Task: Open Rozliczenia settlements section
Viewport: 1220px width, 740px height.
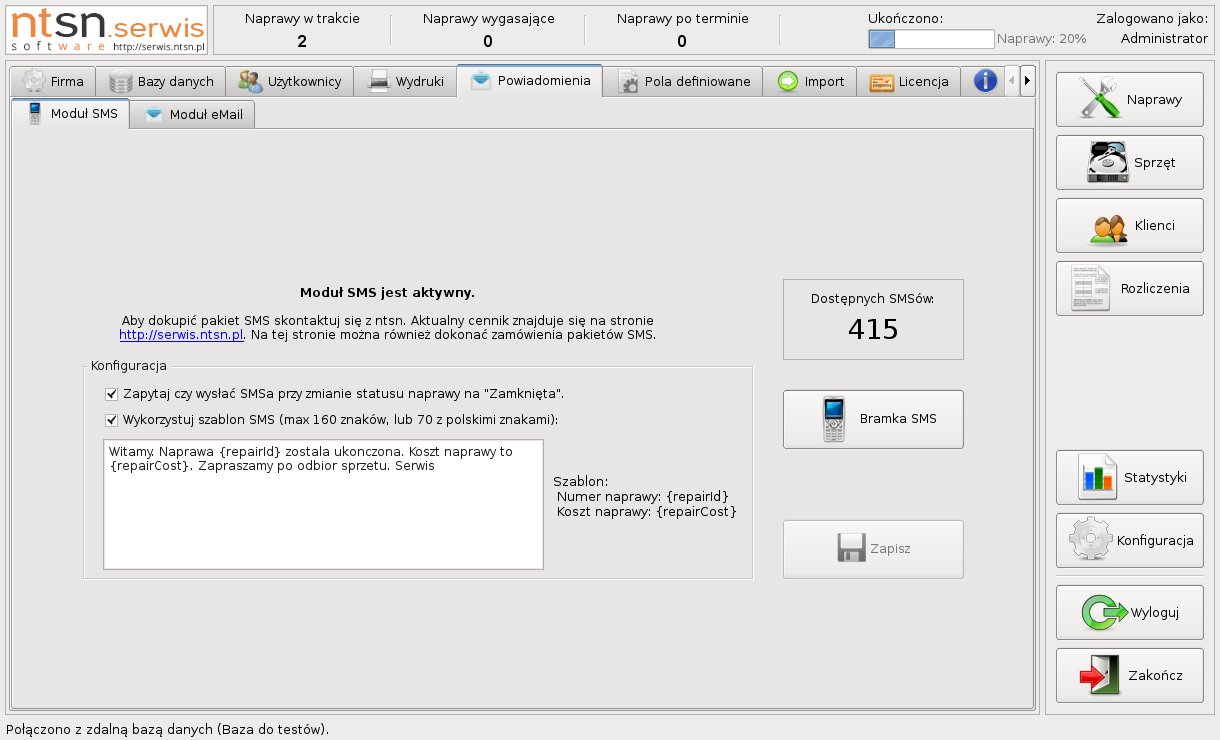Action: click(1129, 289)
